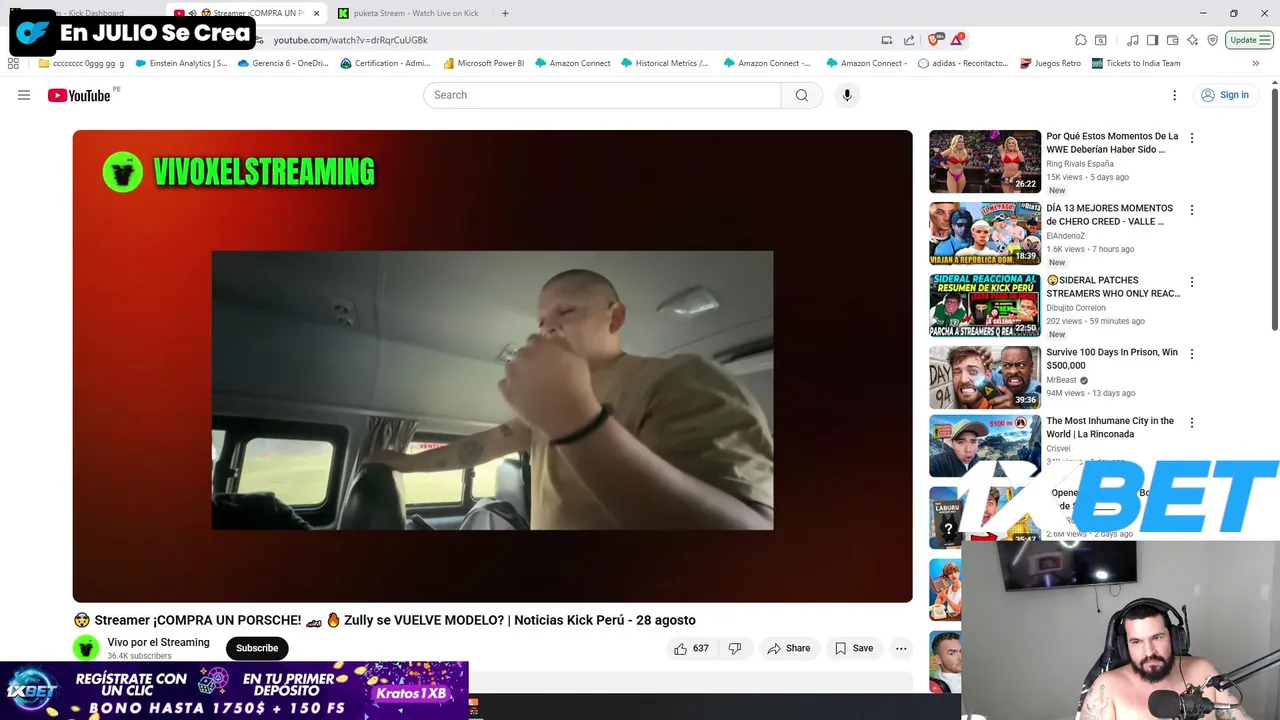Open 'Por Qué Estos Momentos De La WWE' title
1280x720 pixels.
point(1112,143)
